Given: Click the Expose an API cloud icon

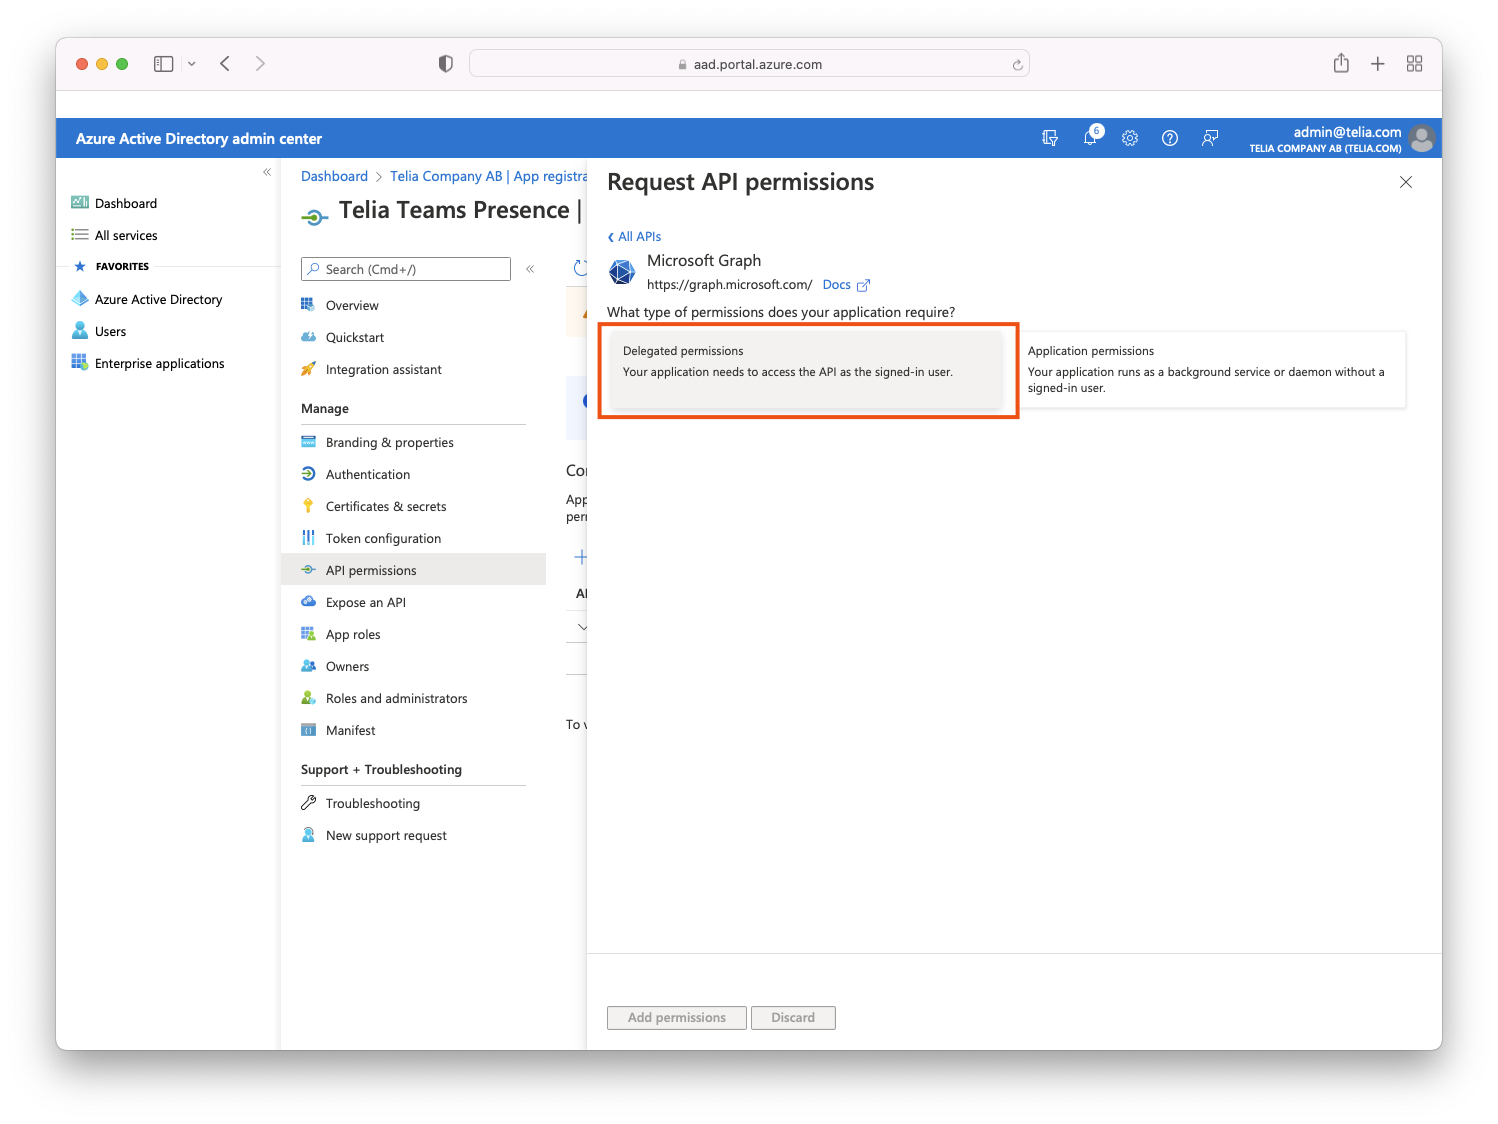Looking at the screenshot, I should click(308, 602).
